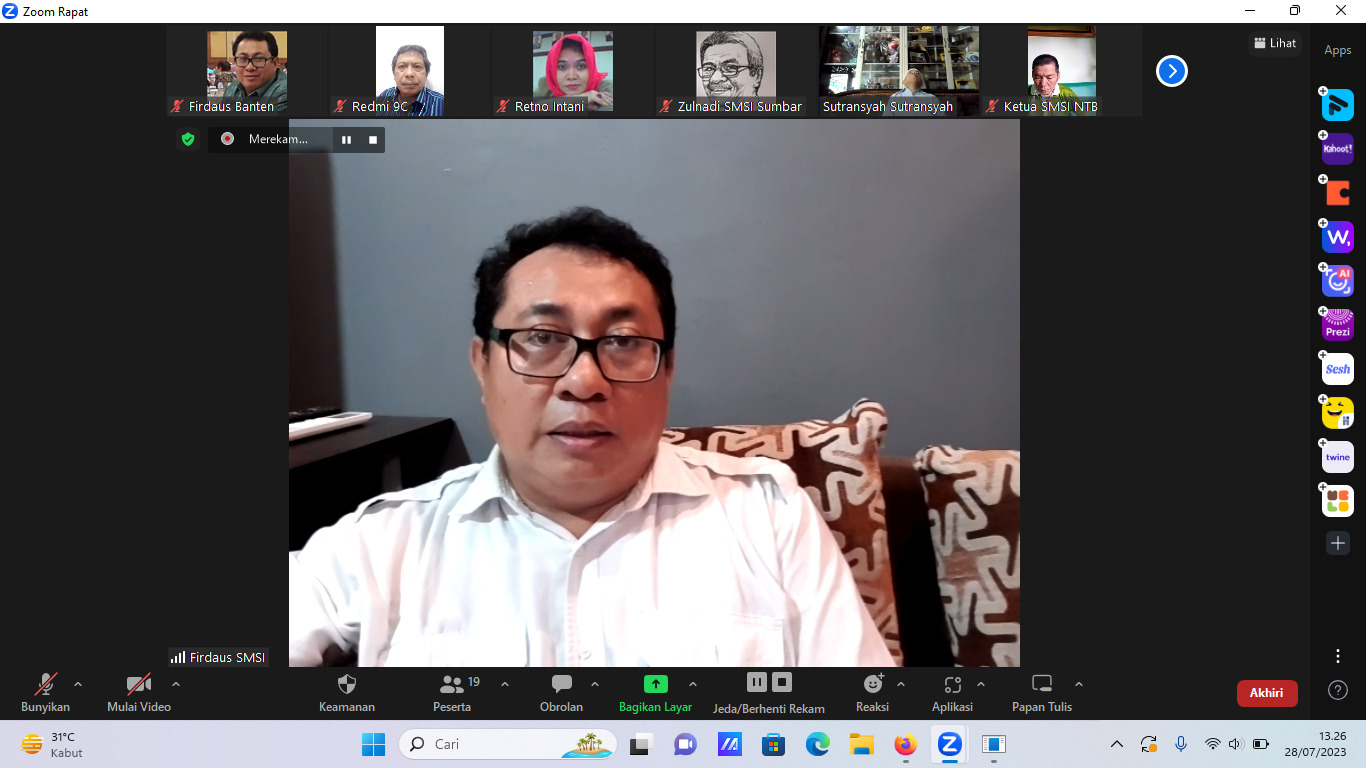Select Retno Intani video thumbnail

pos(572,71)
